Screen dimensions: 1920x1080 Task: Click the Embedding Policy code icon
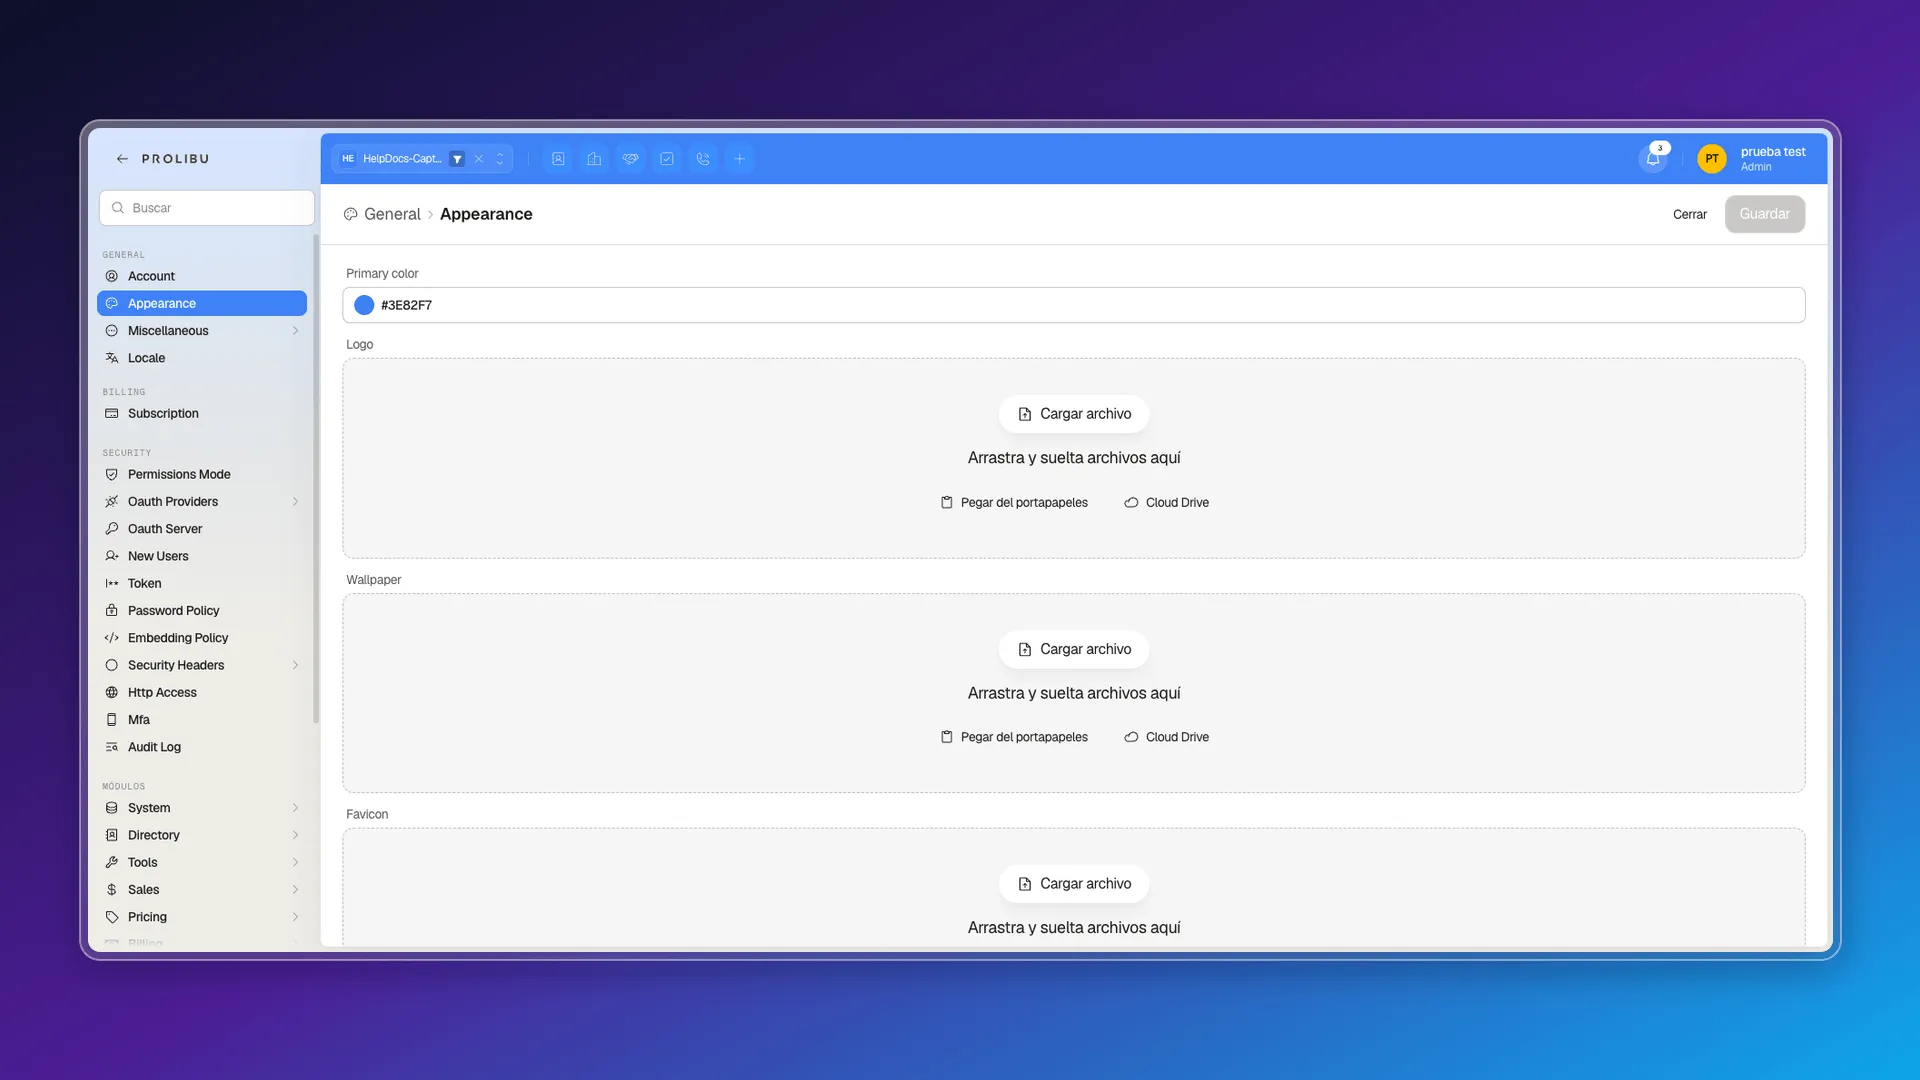(112, 638)
